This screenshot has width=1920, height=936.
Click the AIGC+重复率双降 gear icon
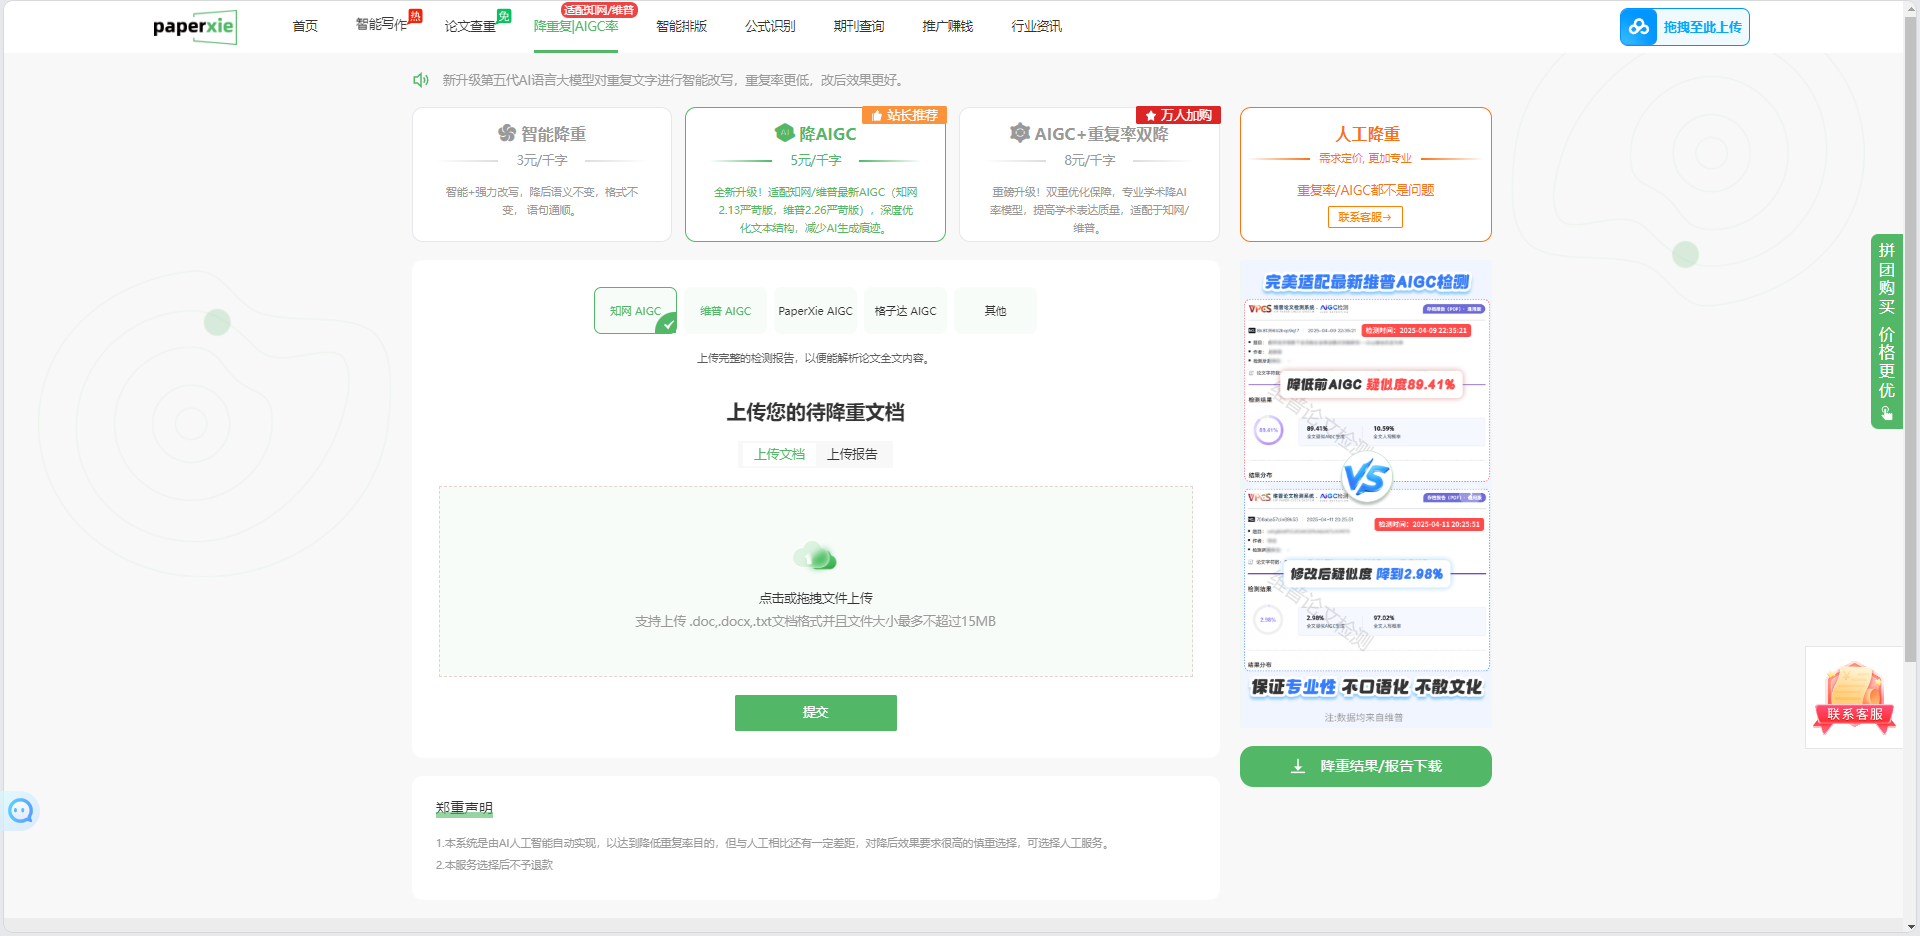point(1019,133)
